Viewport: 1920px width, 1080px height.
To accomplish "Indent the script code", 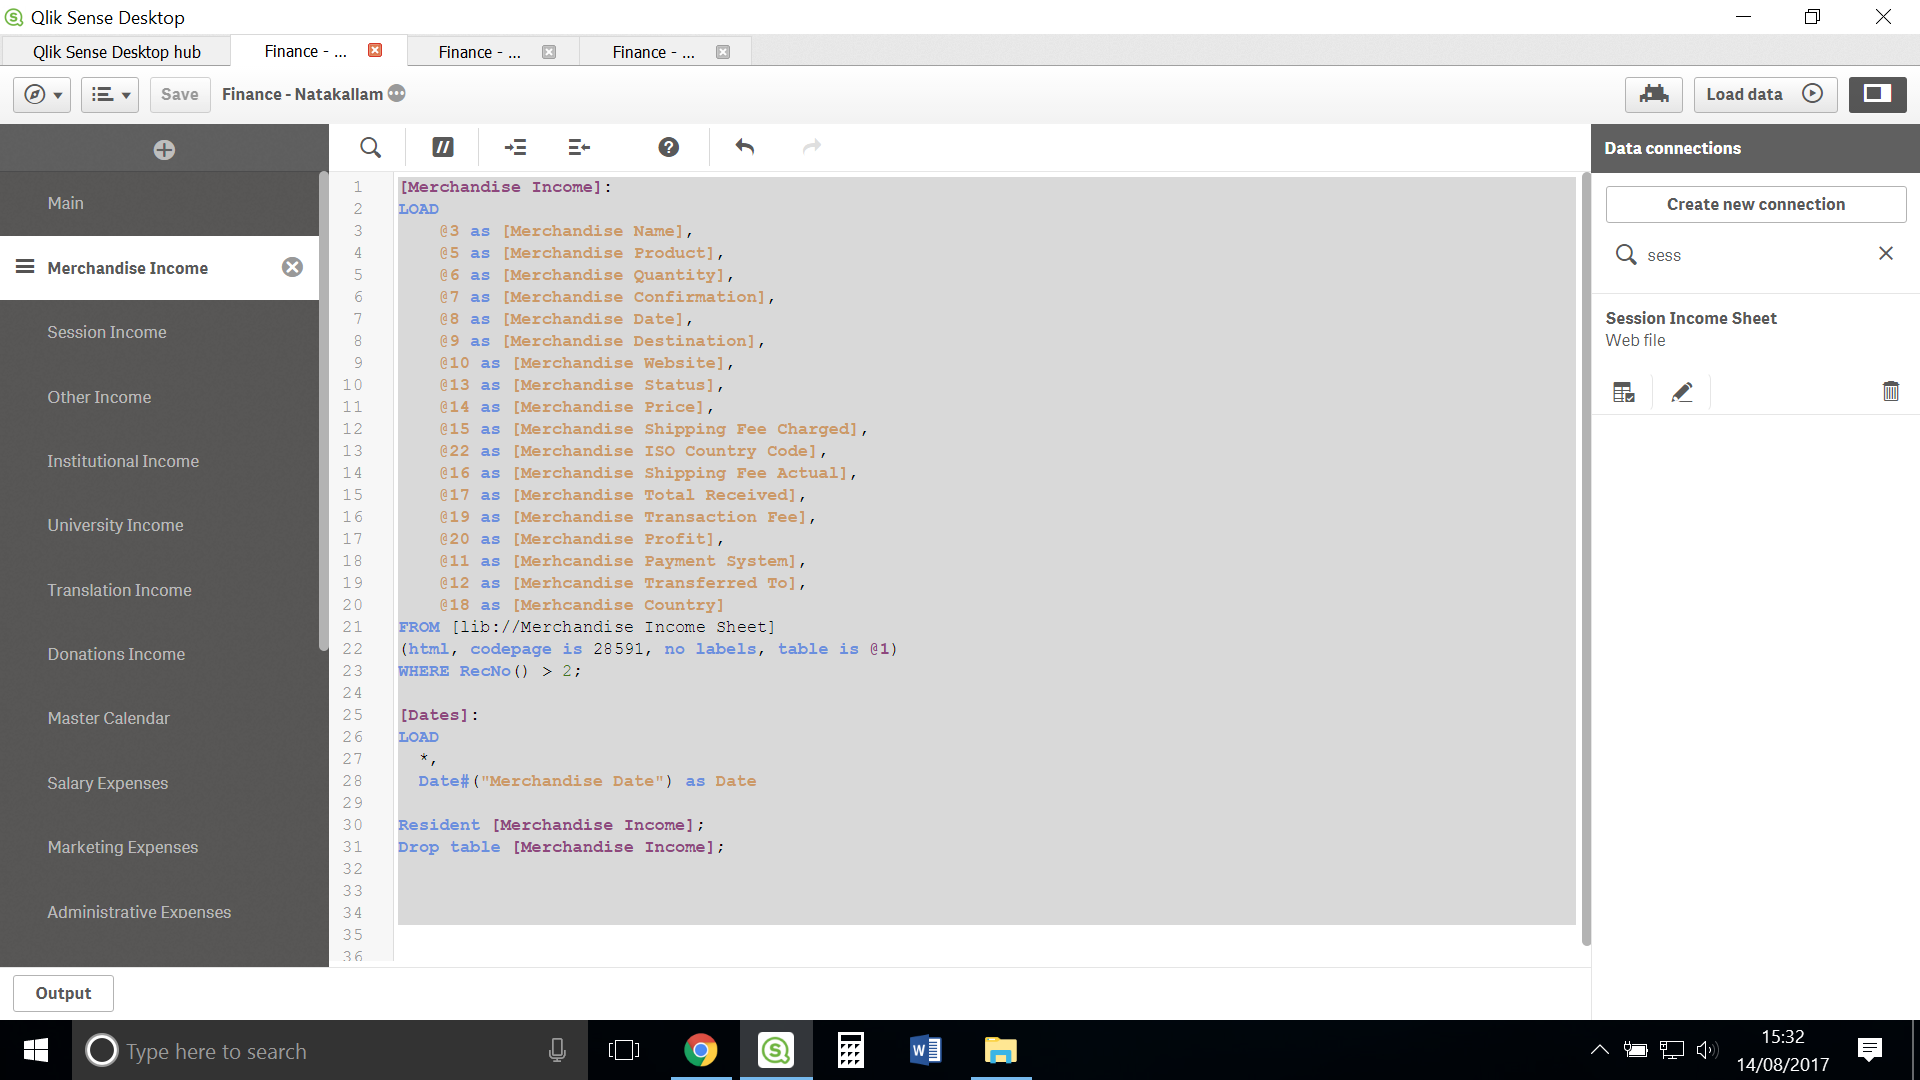I will point(515,147).
